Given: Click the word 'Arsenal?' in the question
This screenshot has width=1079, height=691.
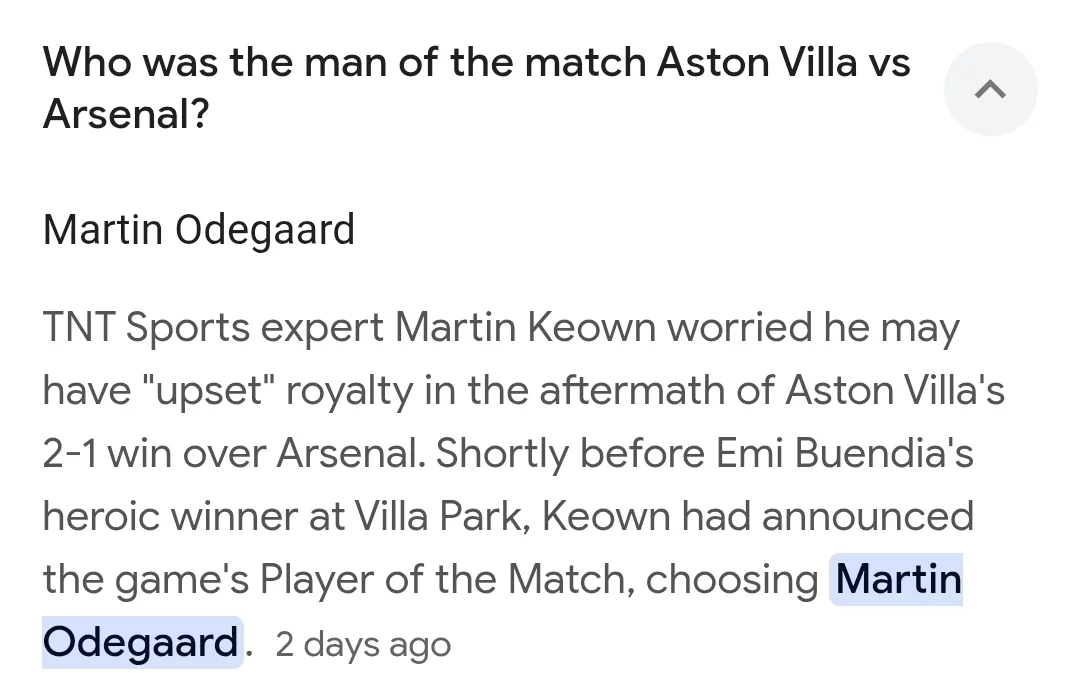Looking at the screenshot, I should tap(126, 115).
